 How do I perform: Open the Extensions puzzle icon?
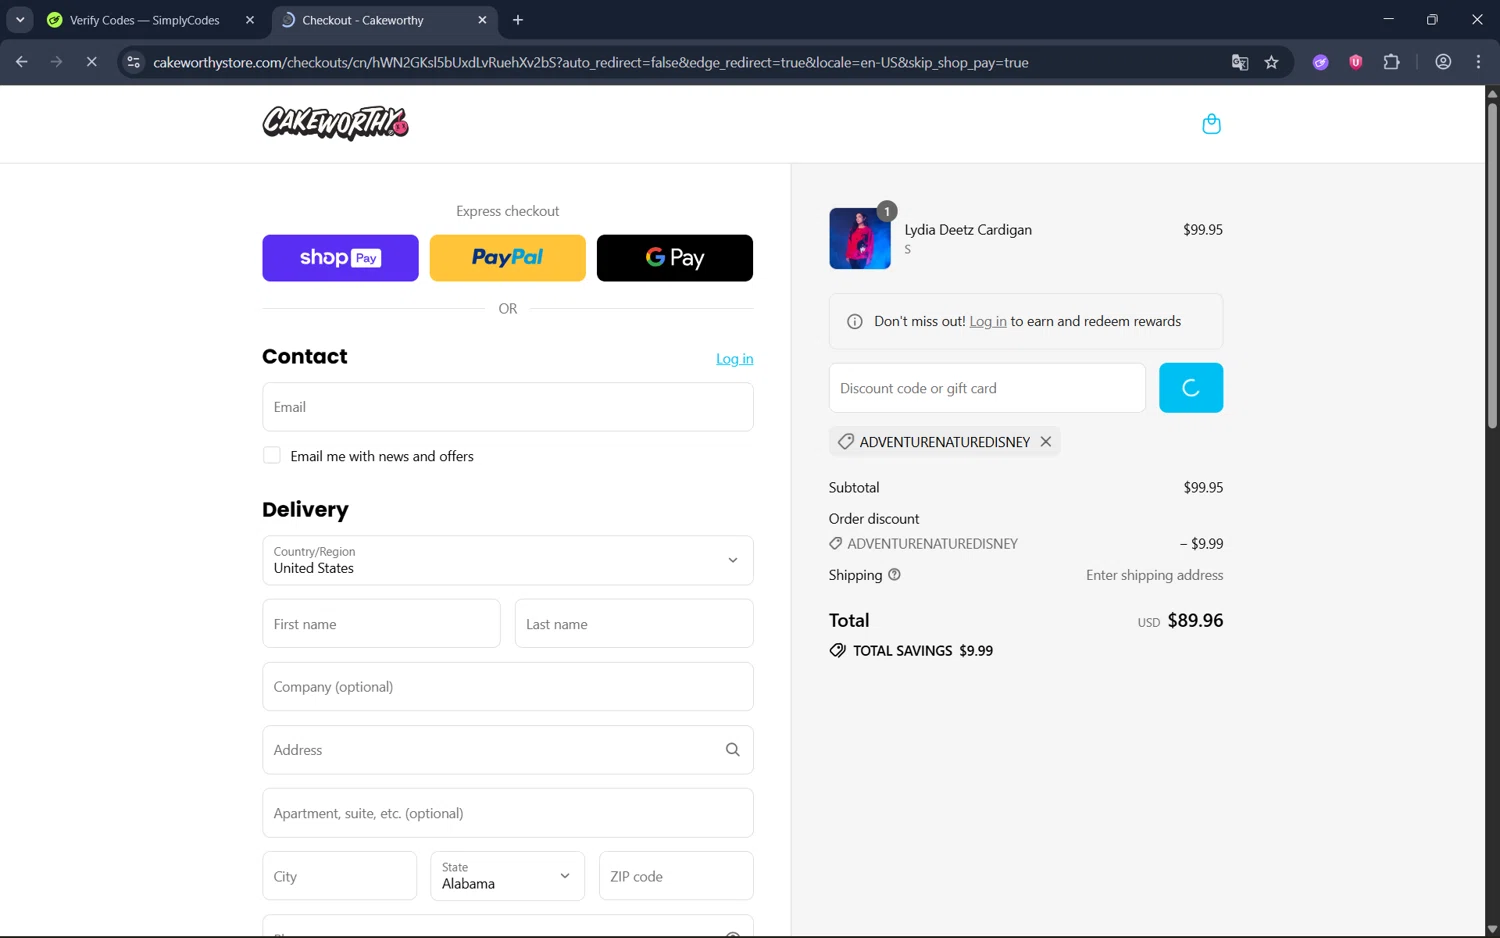click(x=1391, y=62)
